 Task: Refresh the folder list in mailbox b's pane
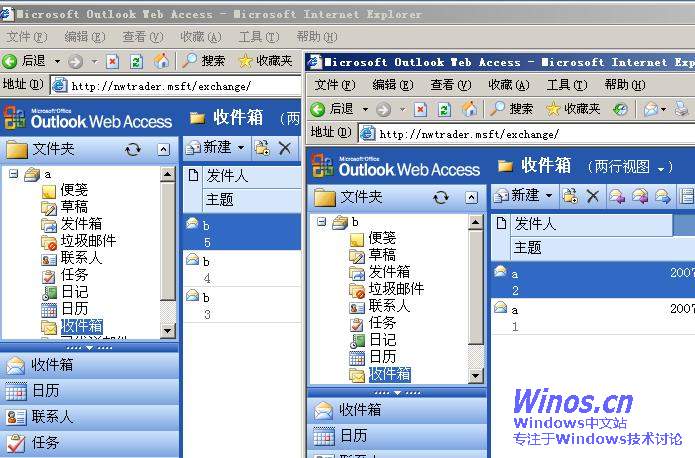(x=440, y=198)
